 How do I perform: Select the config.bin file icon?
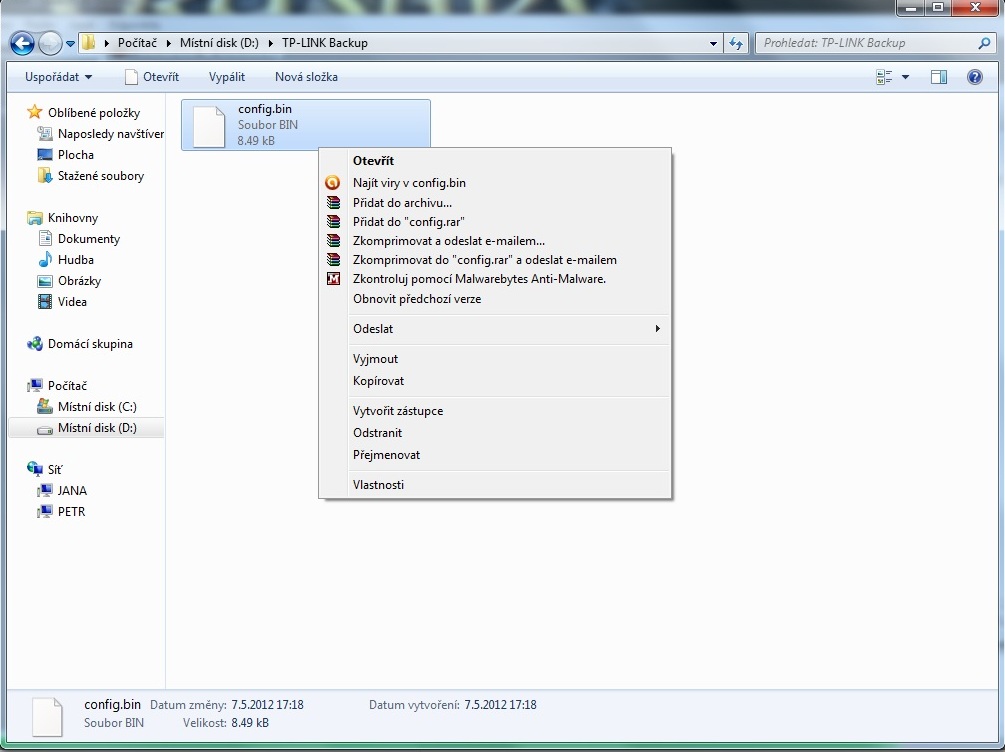209,126
